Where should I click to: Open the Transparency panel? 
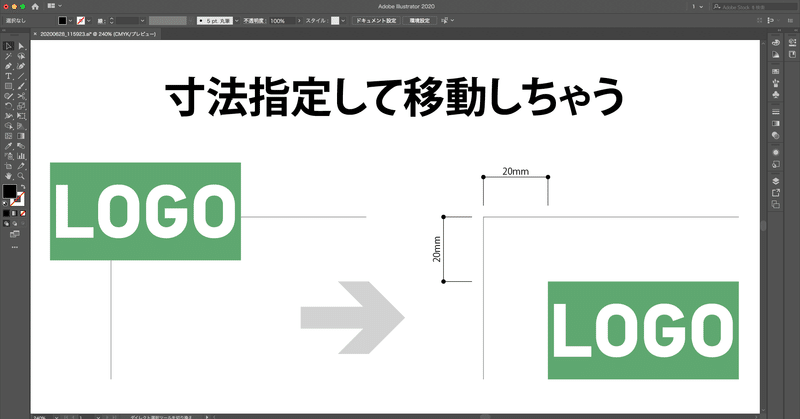point(776,135)
